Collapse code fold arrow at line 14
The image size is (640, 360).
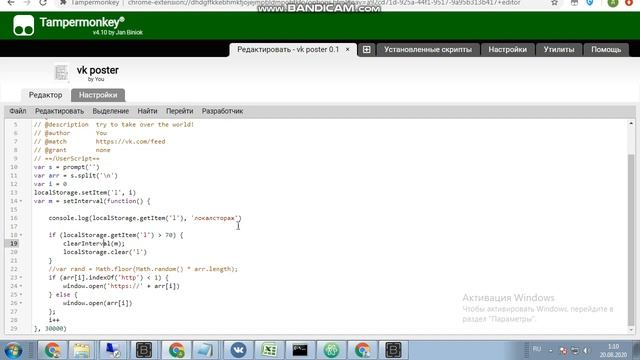coord(21,201)
